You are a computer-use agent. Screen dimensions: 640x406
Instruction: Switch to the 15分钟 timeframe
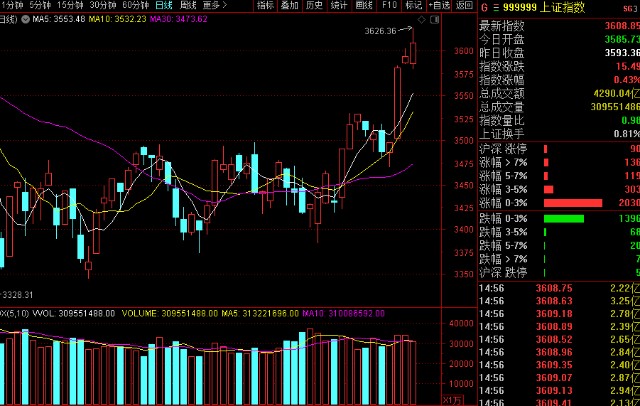(70, 5)
